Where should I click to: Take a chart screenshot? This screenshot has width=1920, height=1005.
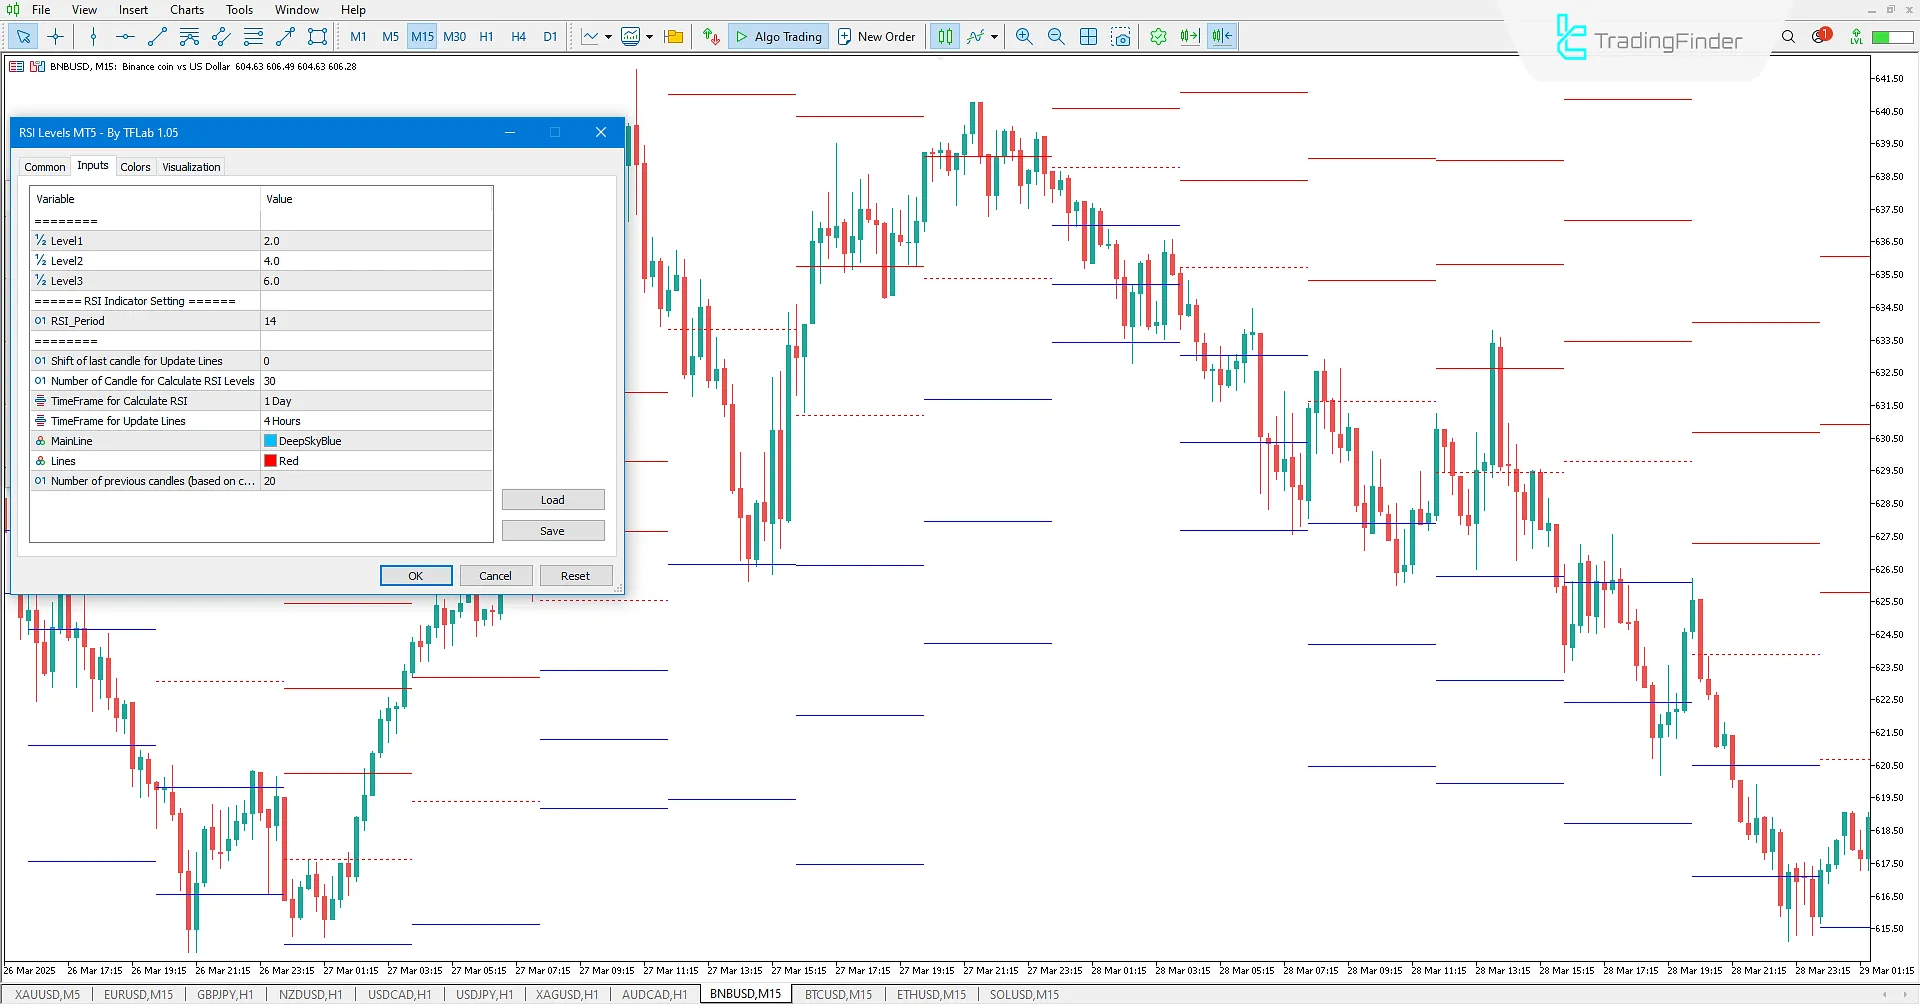(x=1121, y=36)
